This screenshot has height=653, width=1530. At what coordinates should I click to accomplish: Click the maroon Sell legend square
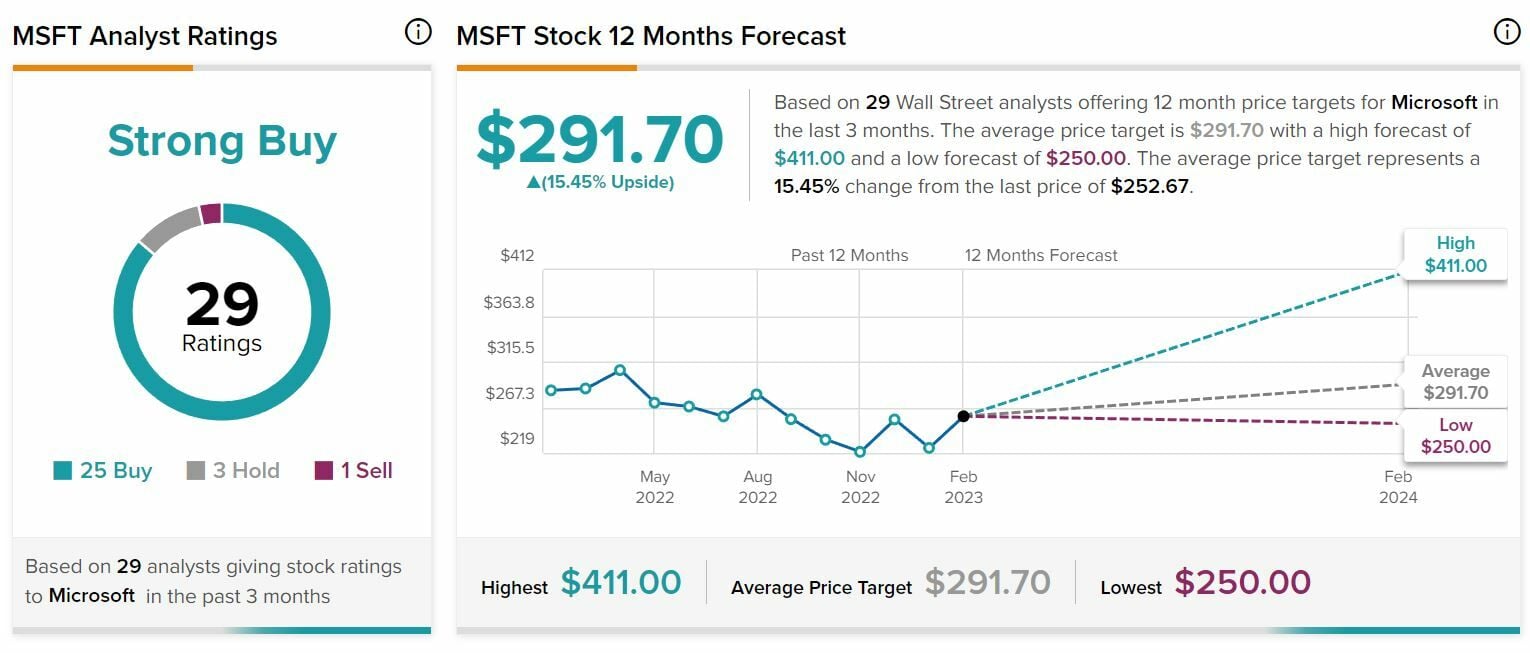tap(323, 471)
